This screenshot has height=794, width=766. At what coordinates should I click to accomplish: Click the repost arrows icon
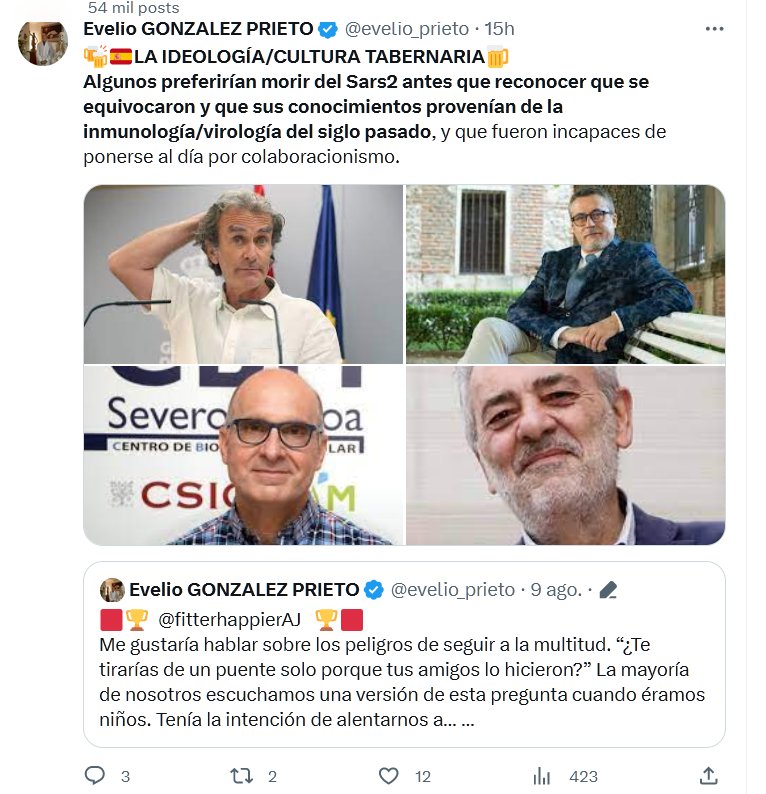(x=241, y=776)
